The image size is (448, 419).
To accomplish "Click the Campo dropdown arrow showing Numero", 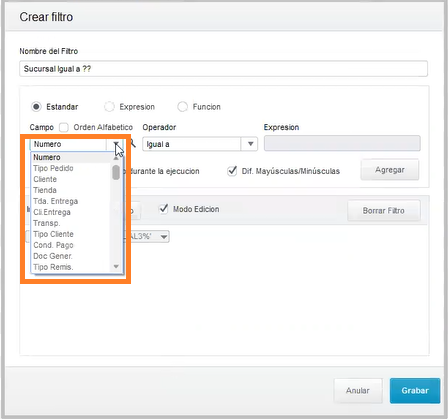I will (115, 144).
